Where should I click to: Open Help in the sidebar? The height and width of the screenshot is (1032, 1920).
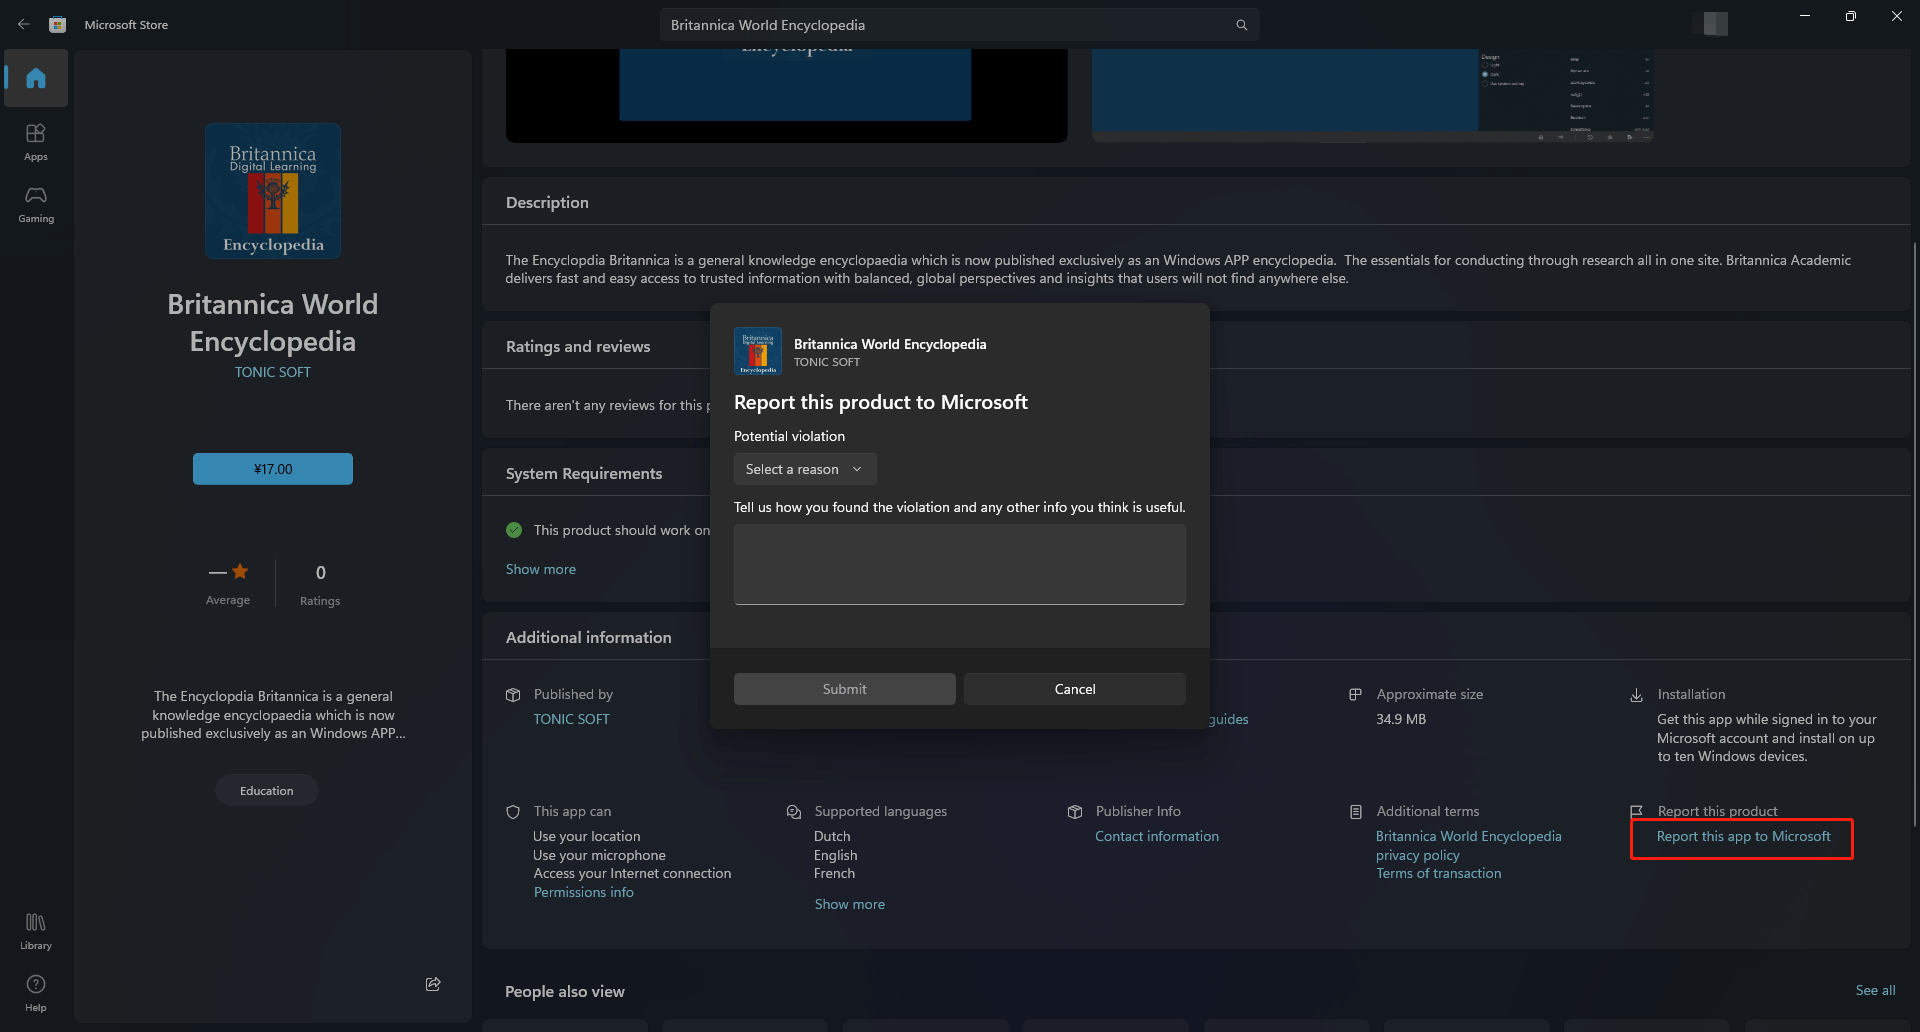[36, 993]
